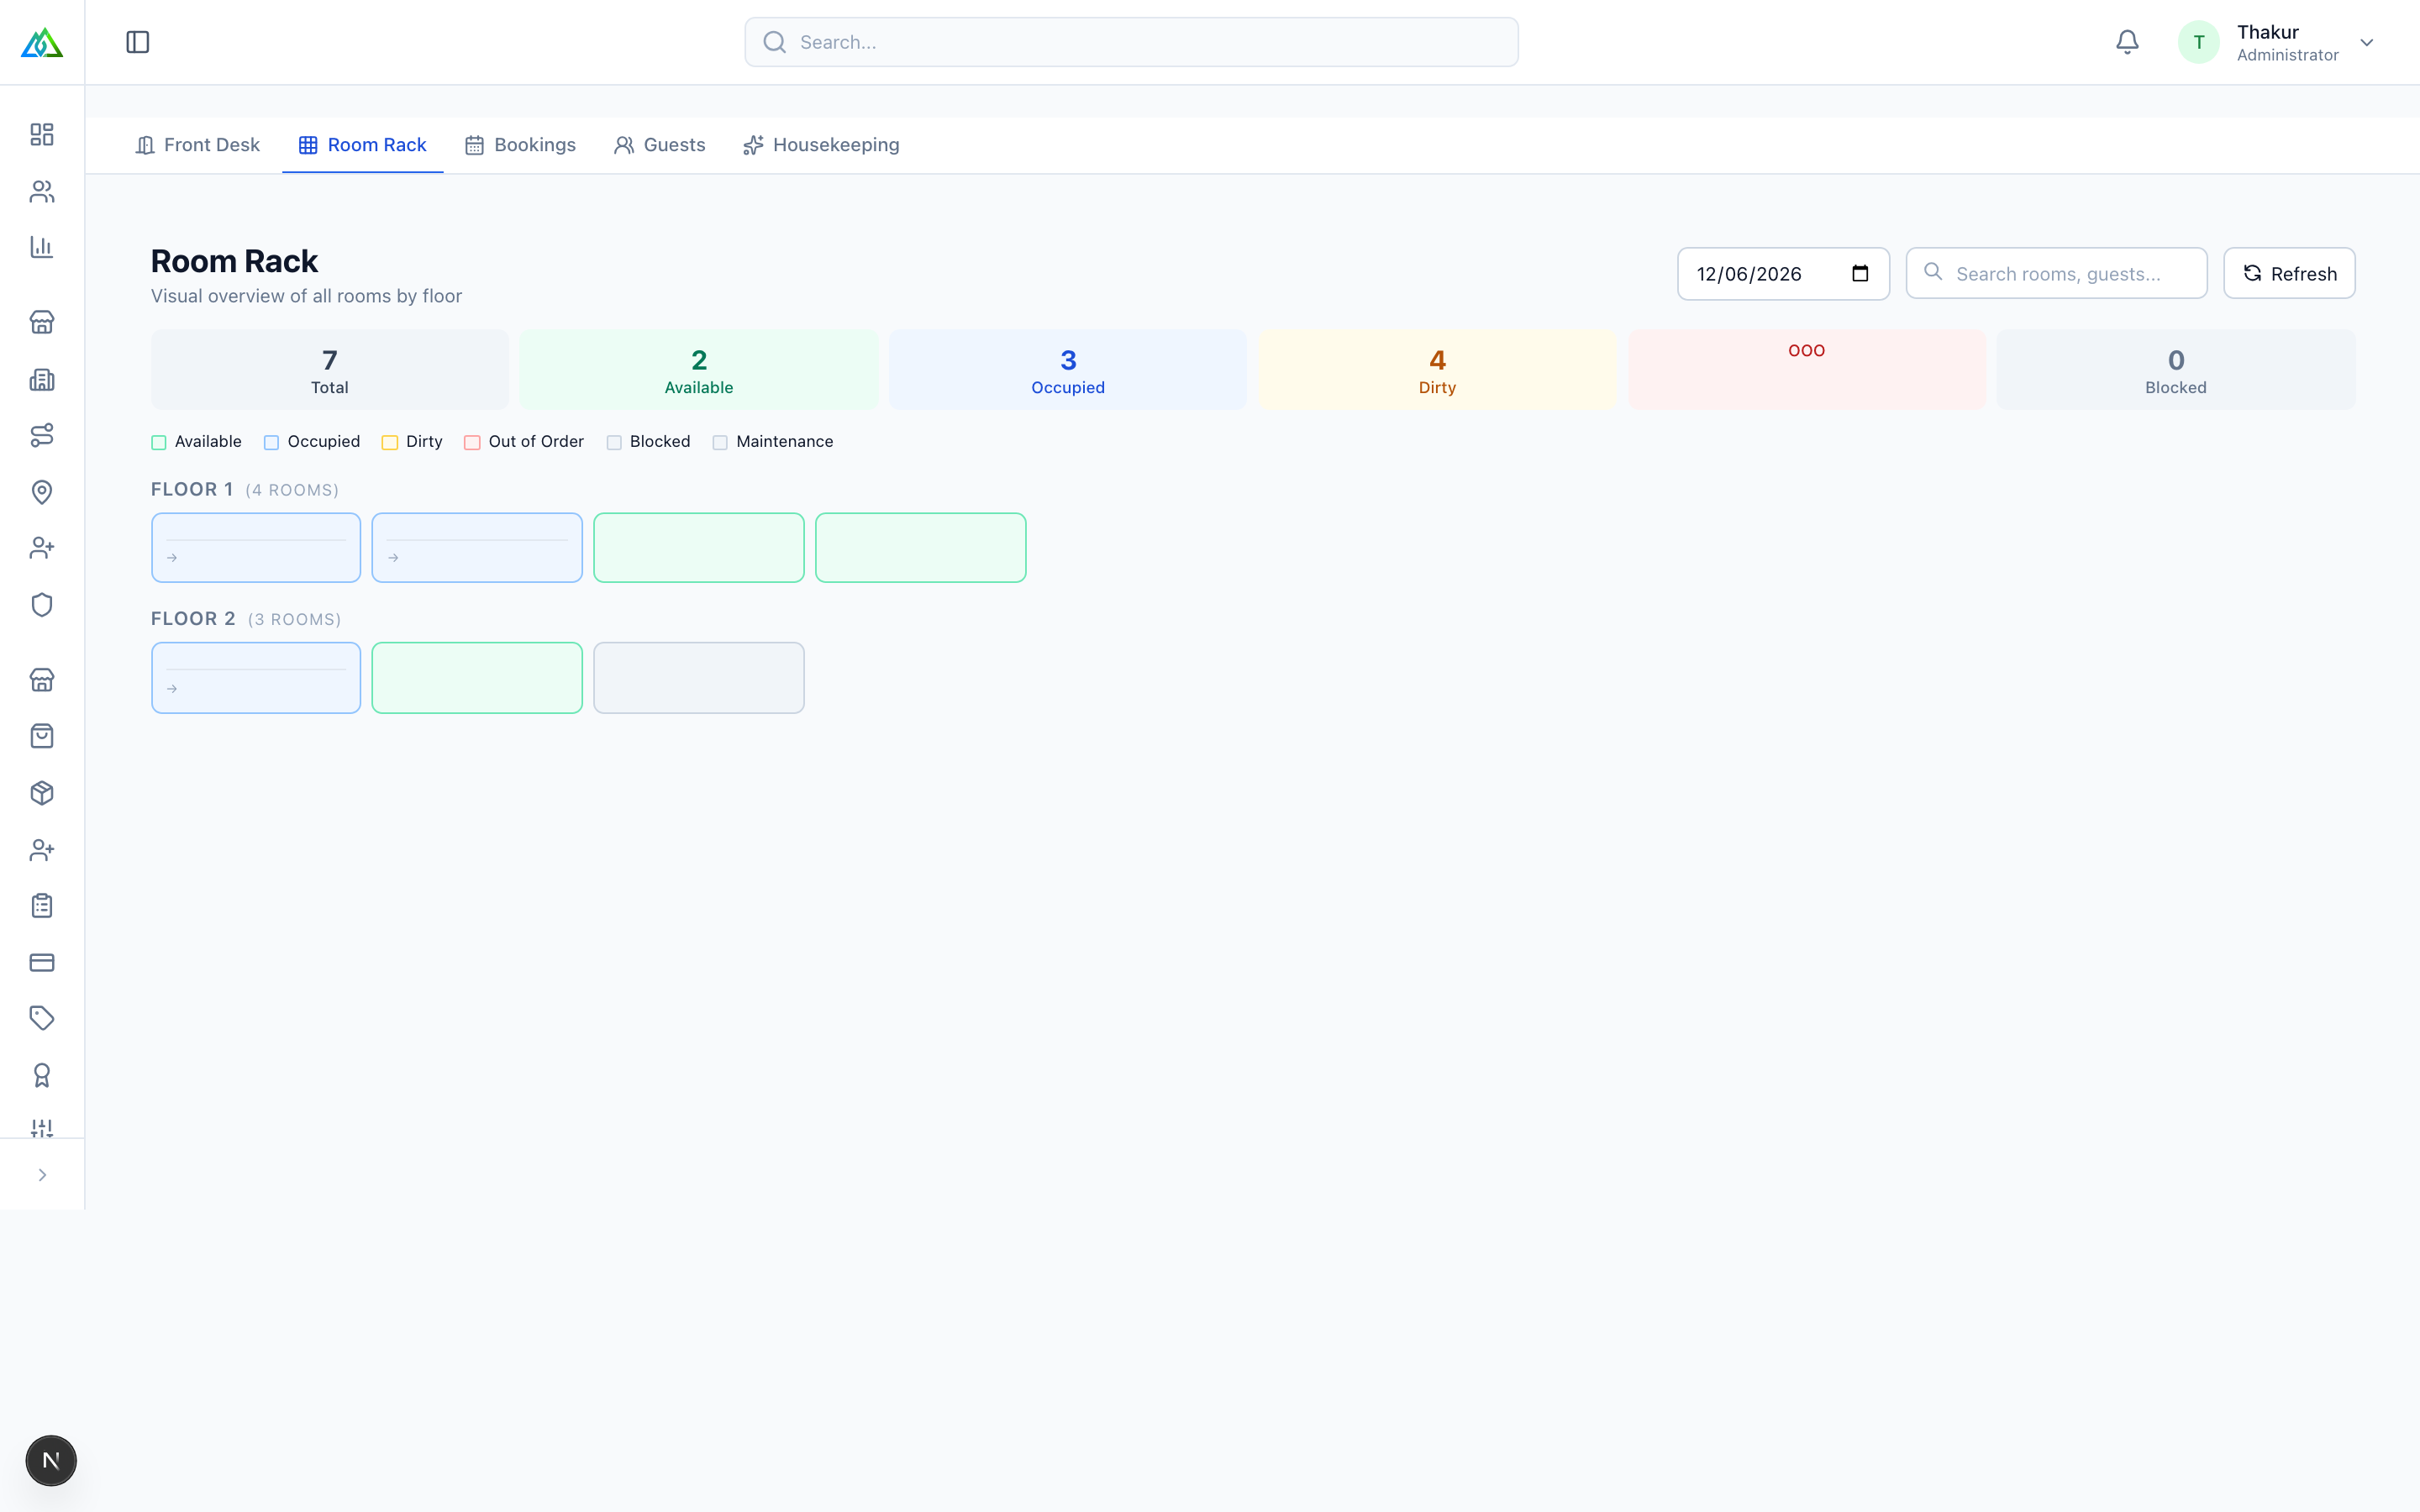Open the bar chart reports icon
Viewport: 2420px width, 1512px height.
click(x=42, y=247)
